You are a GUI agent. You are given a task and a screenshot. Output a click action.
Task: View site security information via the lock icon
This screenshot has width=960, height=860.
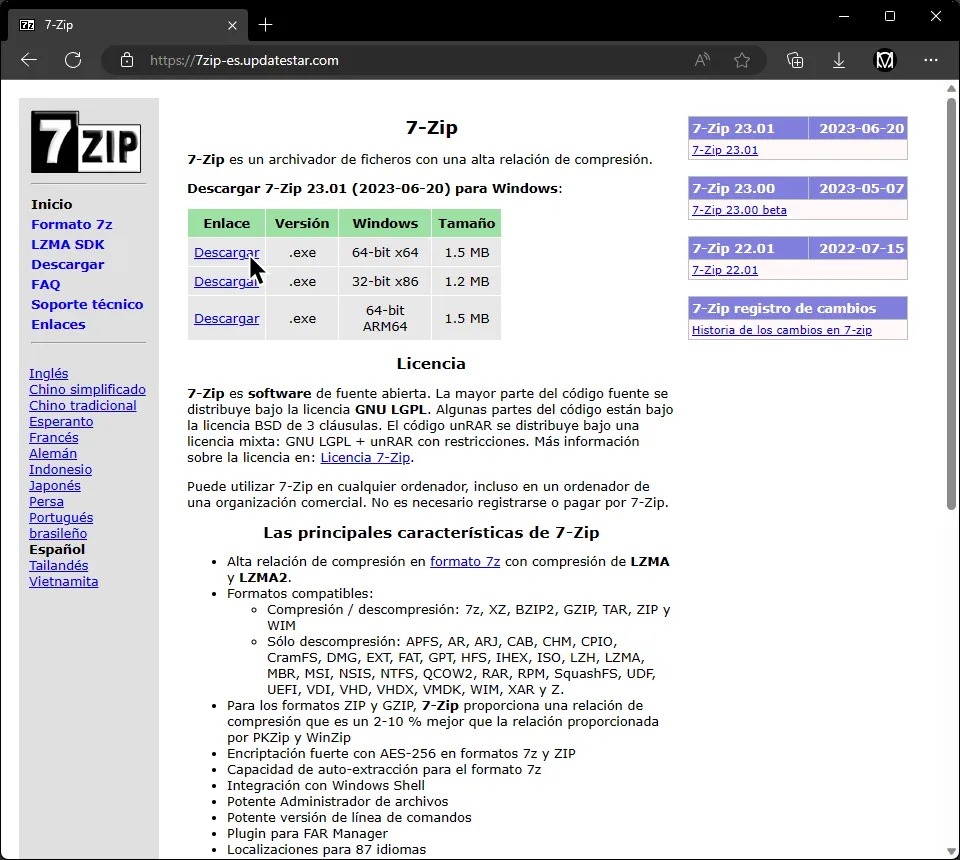pos(126,60)
